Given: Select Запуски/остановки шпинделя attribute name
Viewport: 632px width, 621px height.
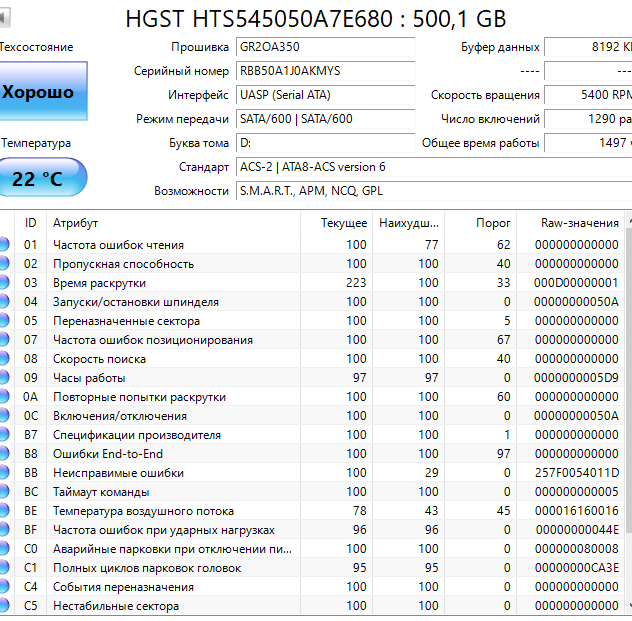Looking at the screenshot, I should [136, 302].
